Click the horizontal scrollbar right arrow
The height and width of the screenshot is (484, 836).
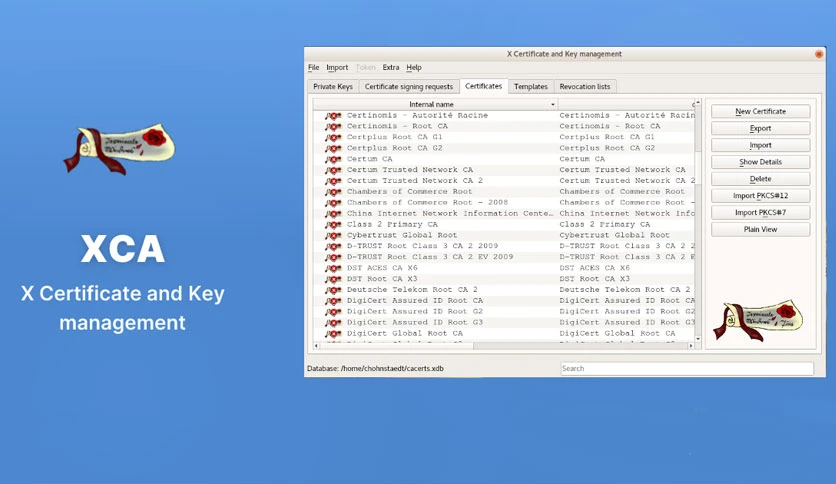[690, 345]
